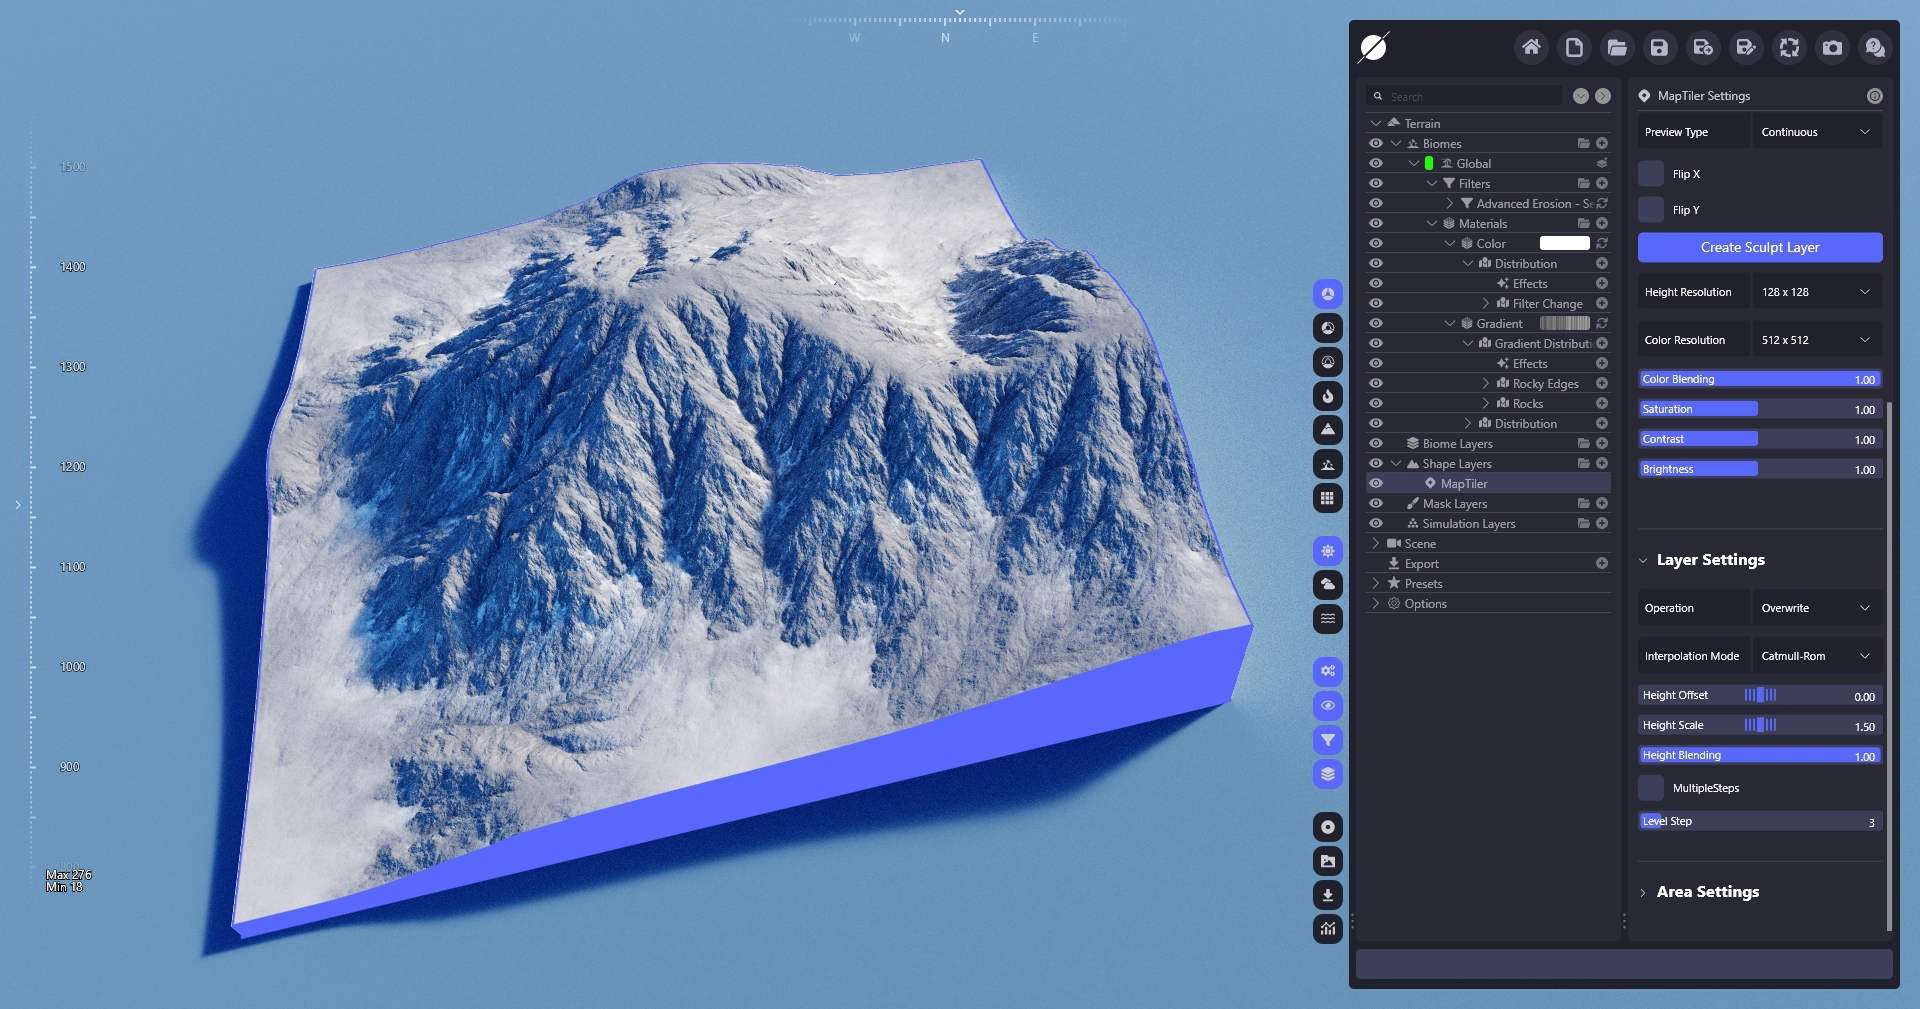This screenshot has height=1009, width=1920.
Task: Save the project with the floppy disk icon
Action: coord(1659,47)
